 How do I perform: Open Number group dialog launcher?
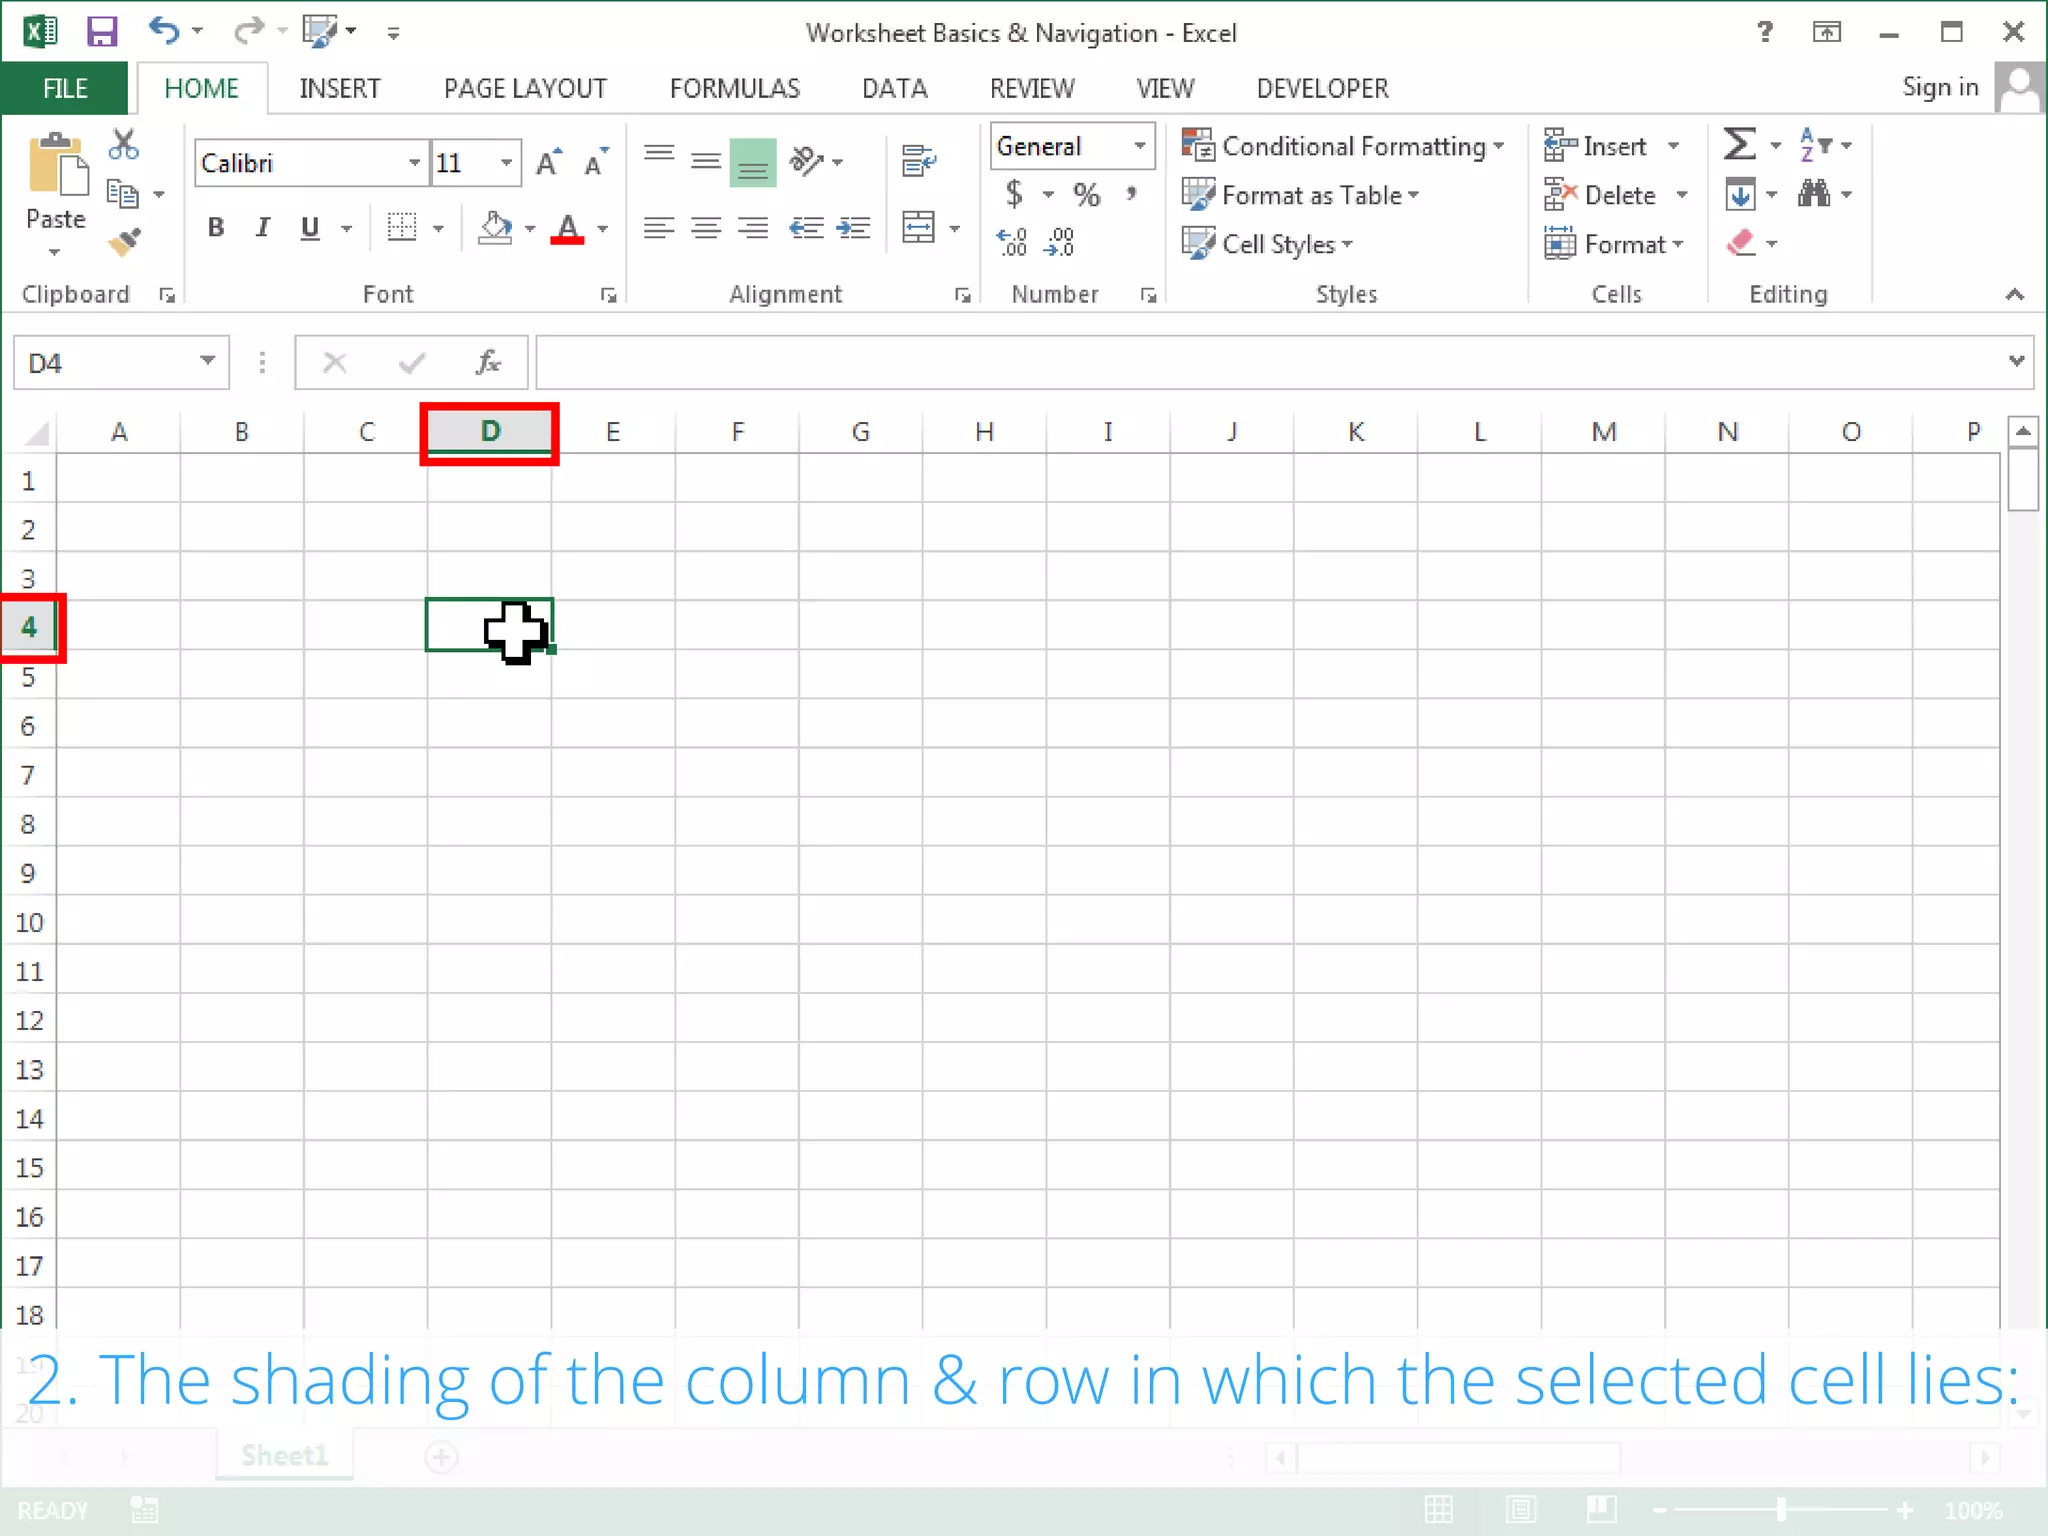(x=1148, y=294)
